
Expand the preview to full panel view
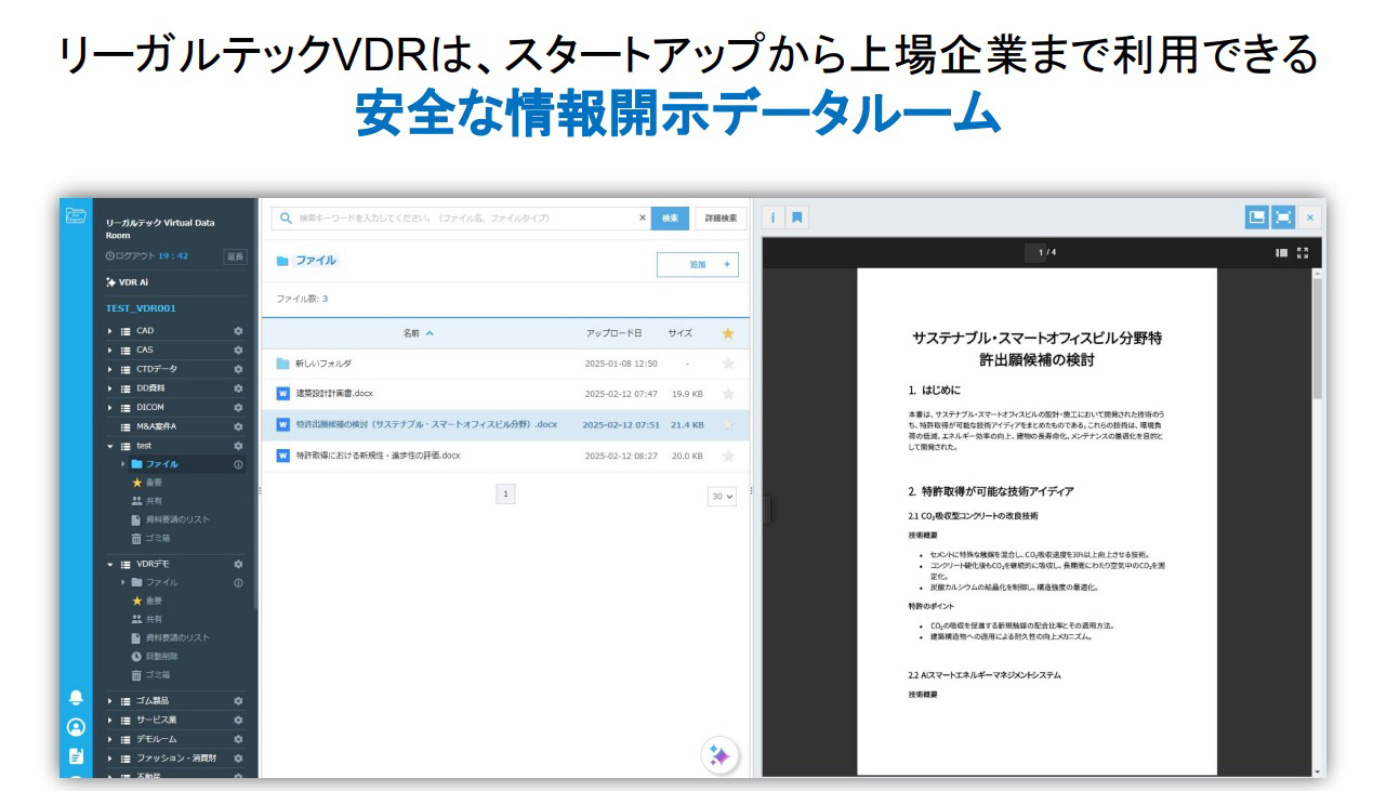(1283, 217)
